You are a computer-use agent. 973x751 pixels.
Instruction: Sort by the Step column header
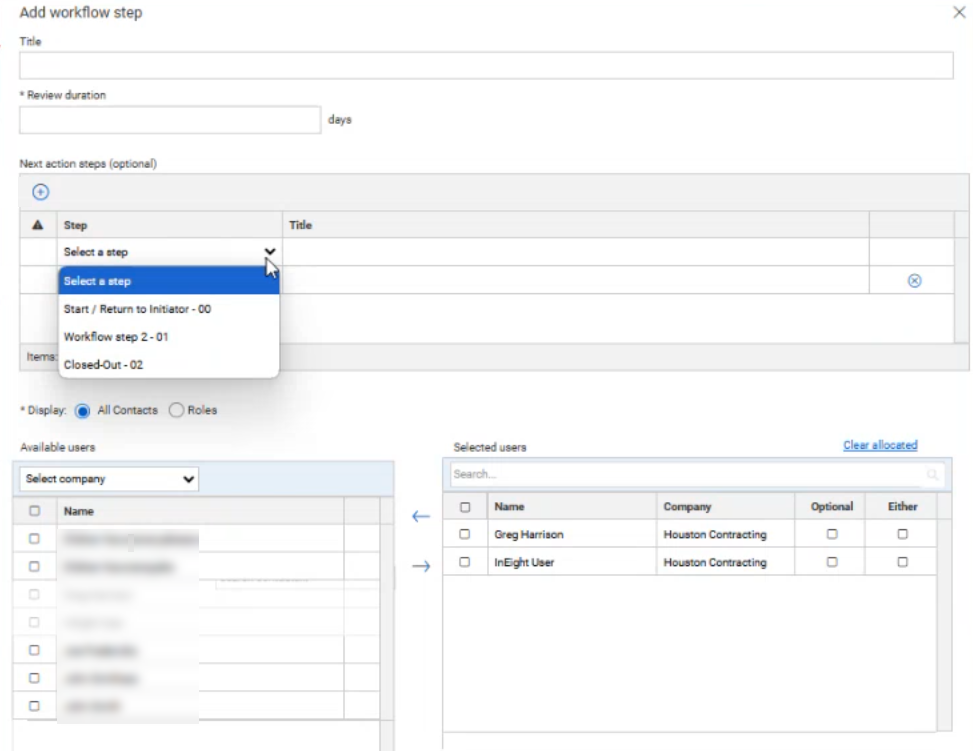coord(169,225)
